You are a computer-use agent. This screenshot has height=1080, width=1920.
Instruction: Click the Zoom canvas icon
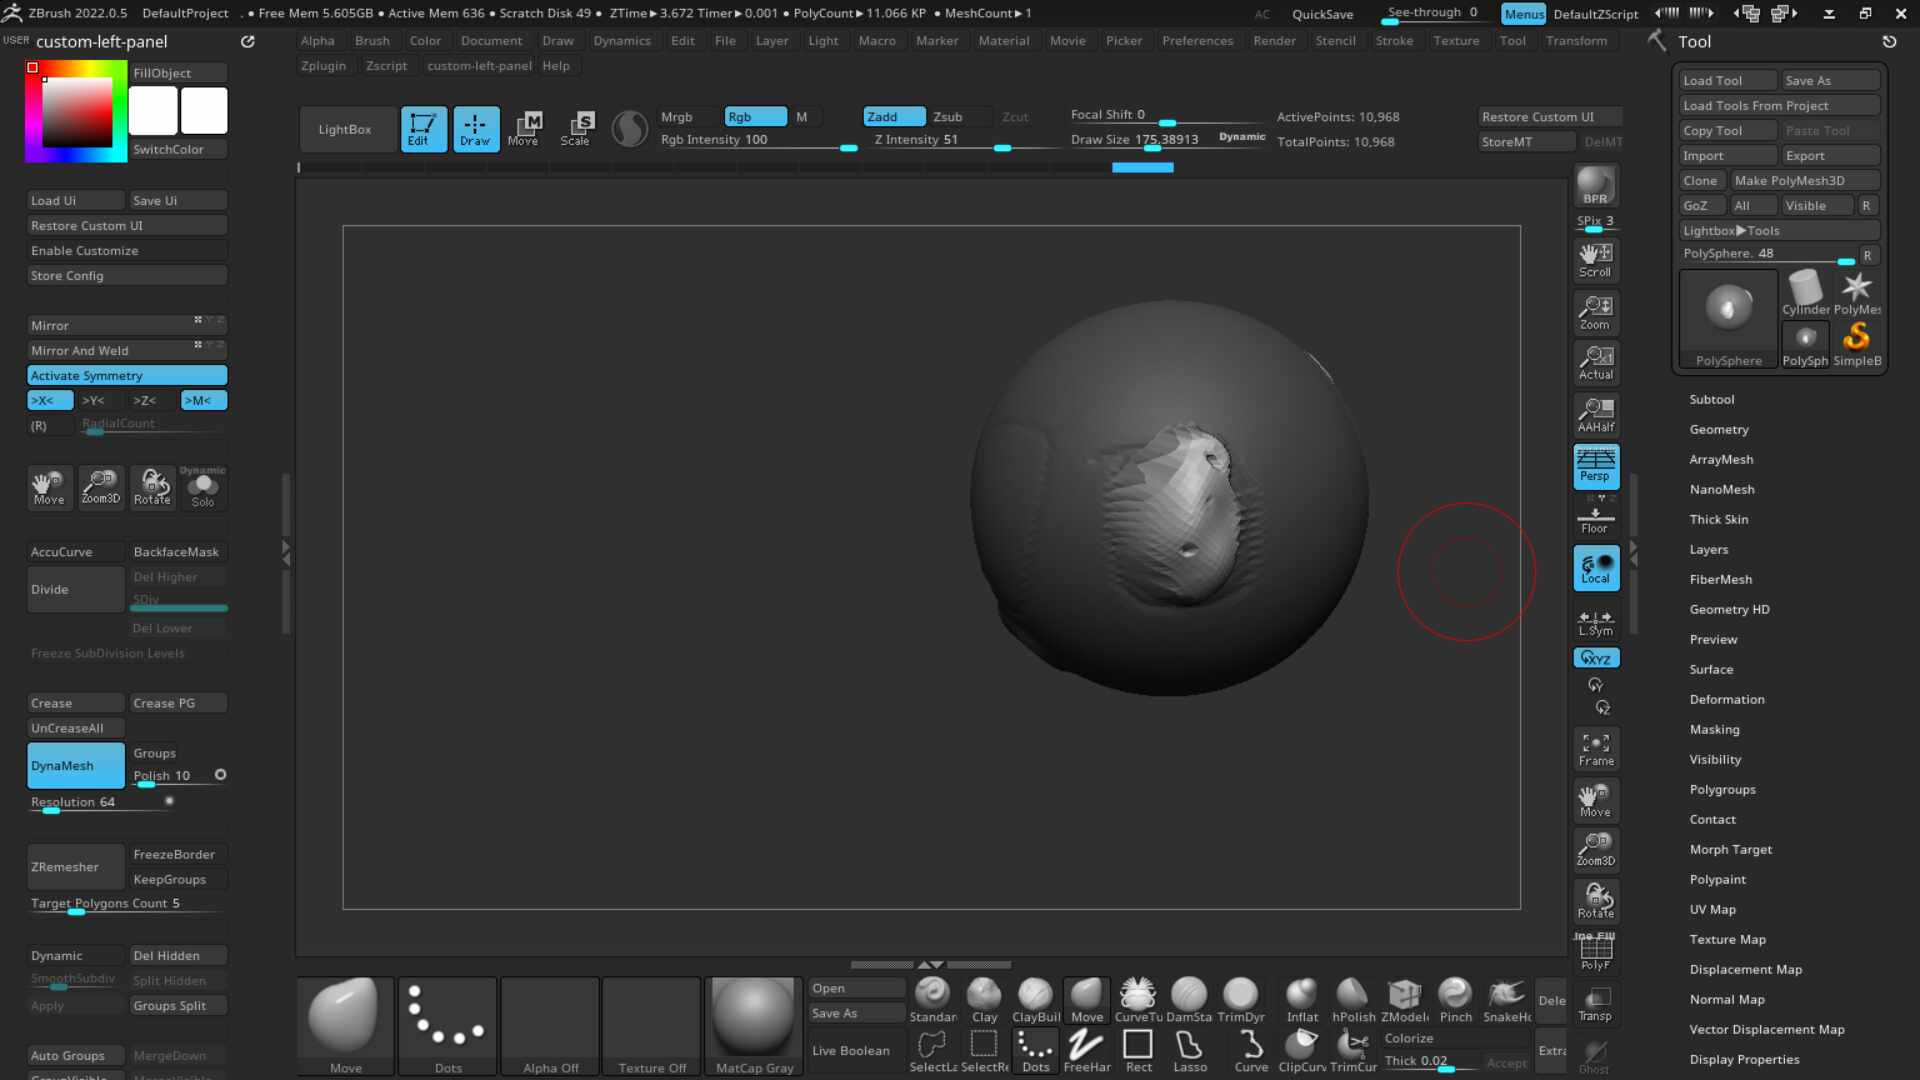[x=1595, y=312]
